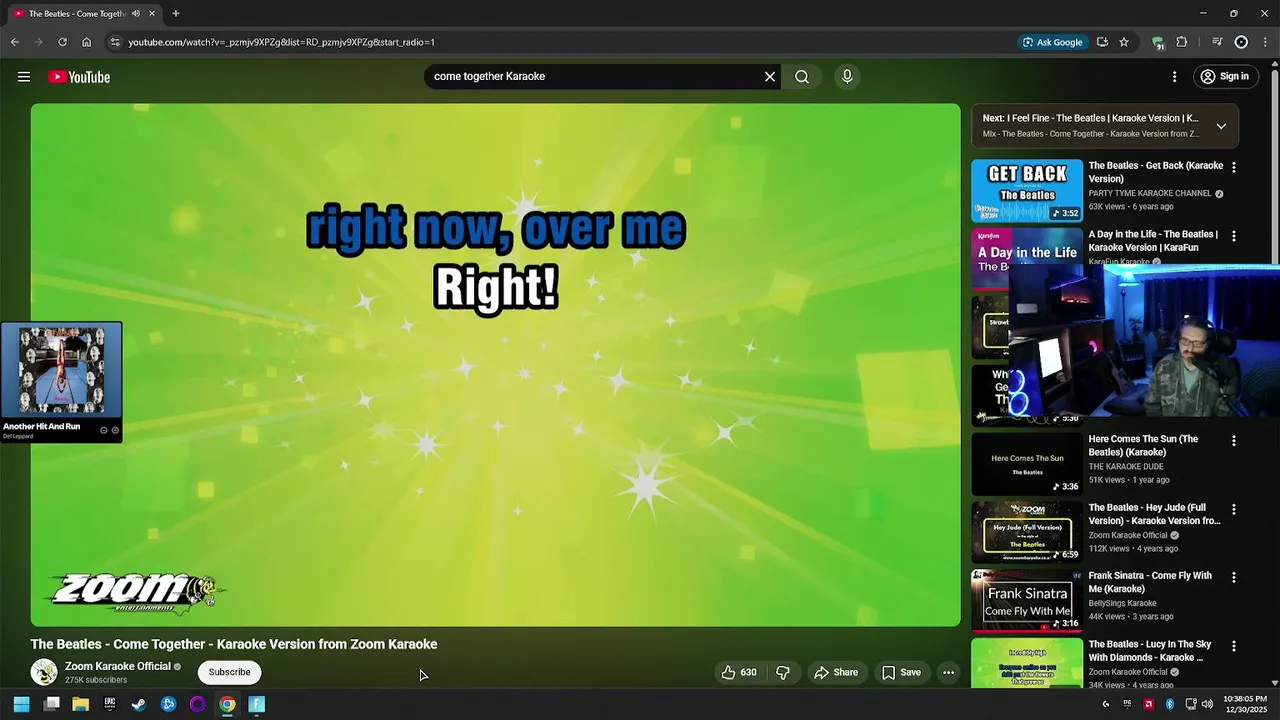The height and width of the screenshot is (720, 1280).
Task: Open the Chrome profile avatar
Action: pyautogui.click(x=1241, y=42)
